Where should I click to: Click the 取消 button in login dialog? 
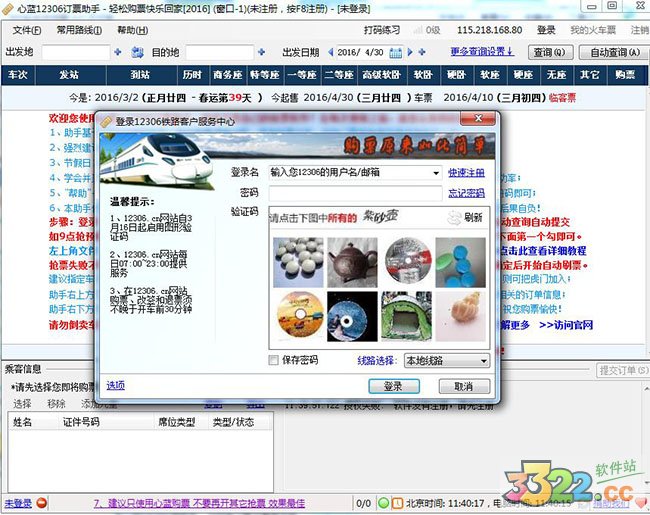(464, 386)
